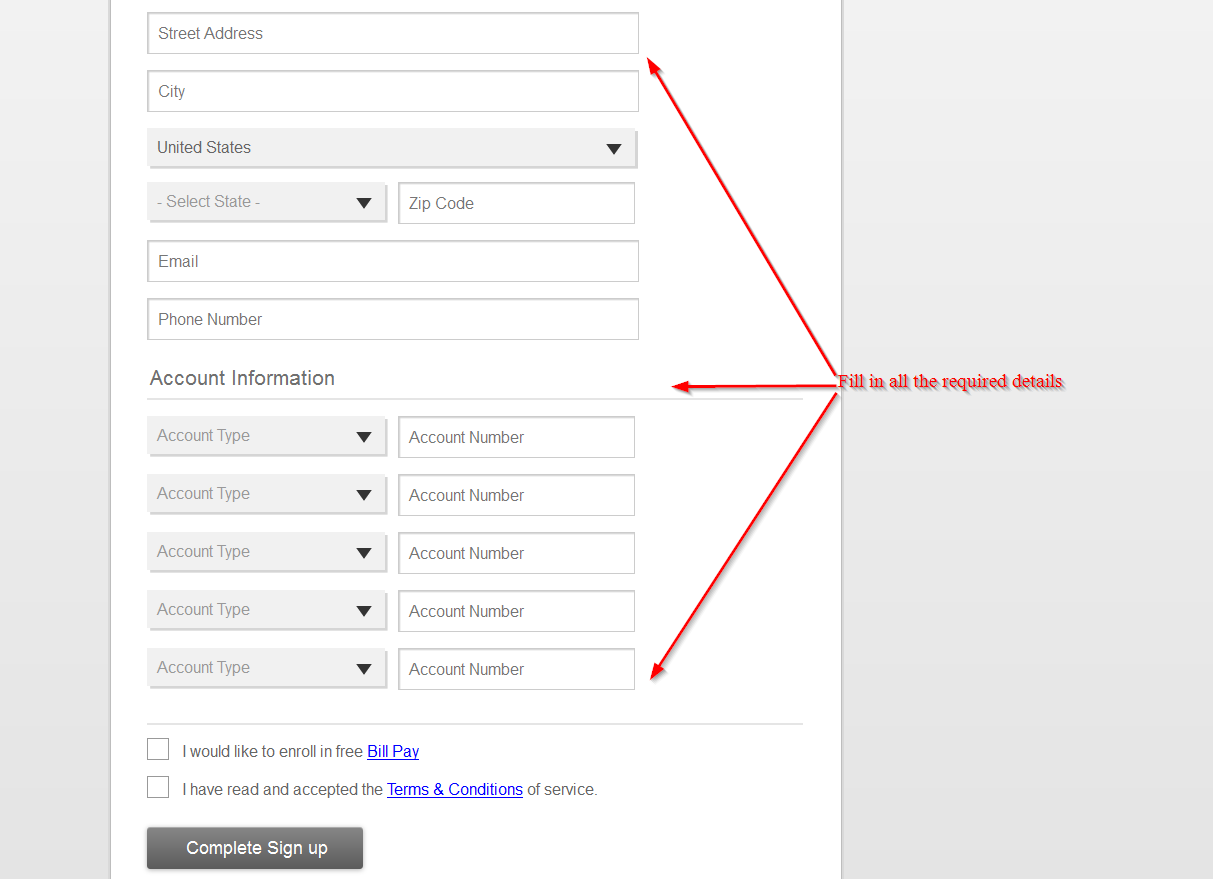Open the Bill Pay link
The image size is (1213, 879).
[x=393, y=751]
